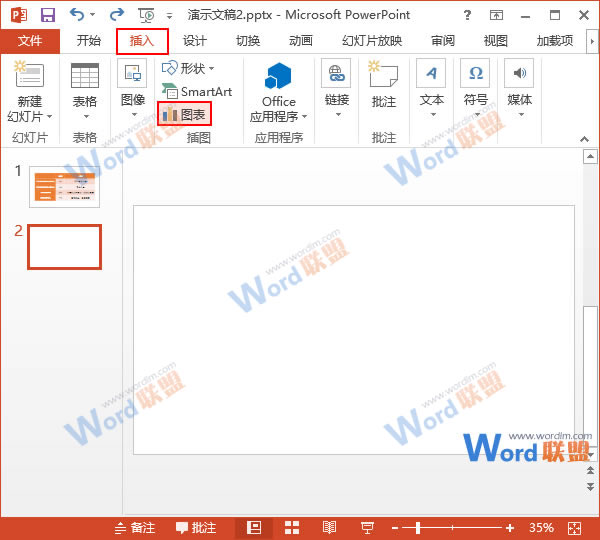Zoom out with the minus button
Image resolution: width=600 pixels, height=540 pixels.
395,528
